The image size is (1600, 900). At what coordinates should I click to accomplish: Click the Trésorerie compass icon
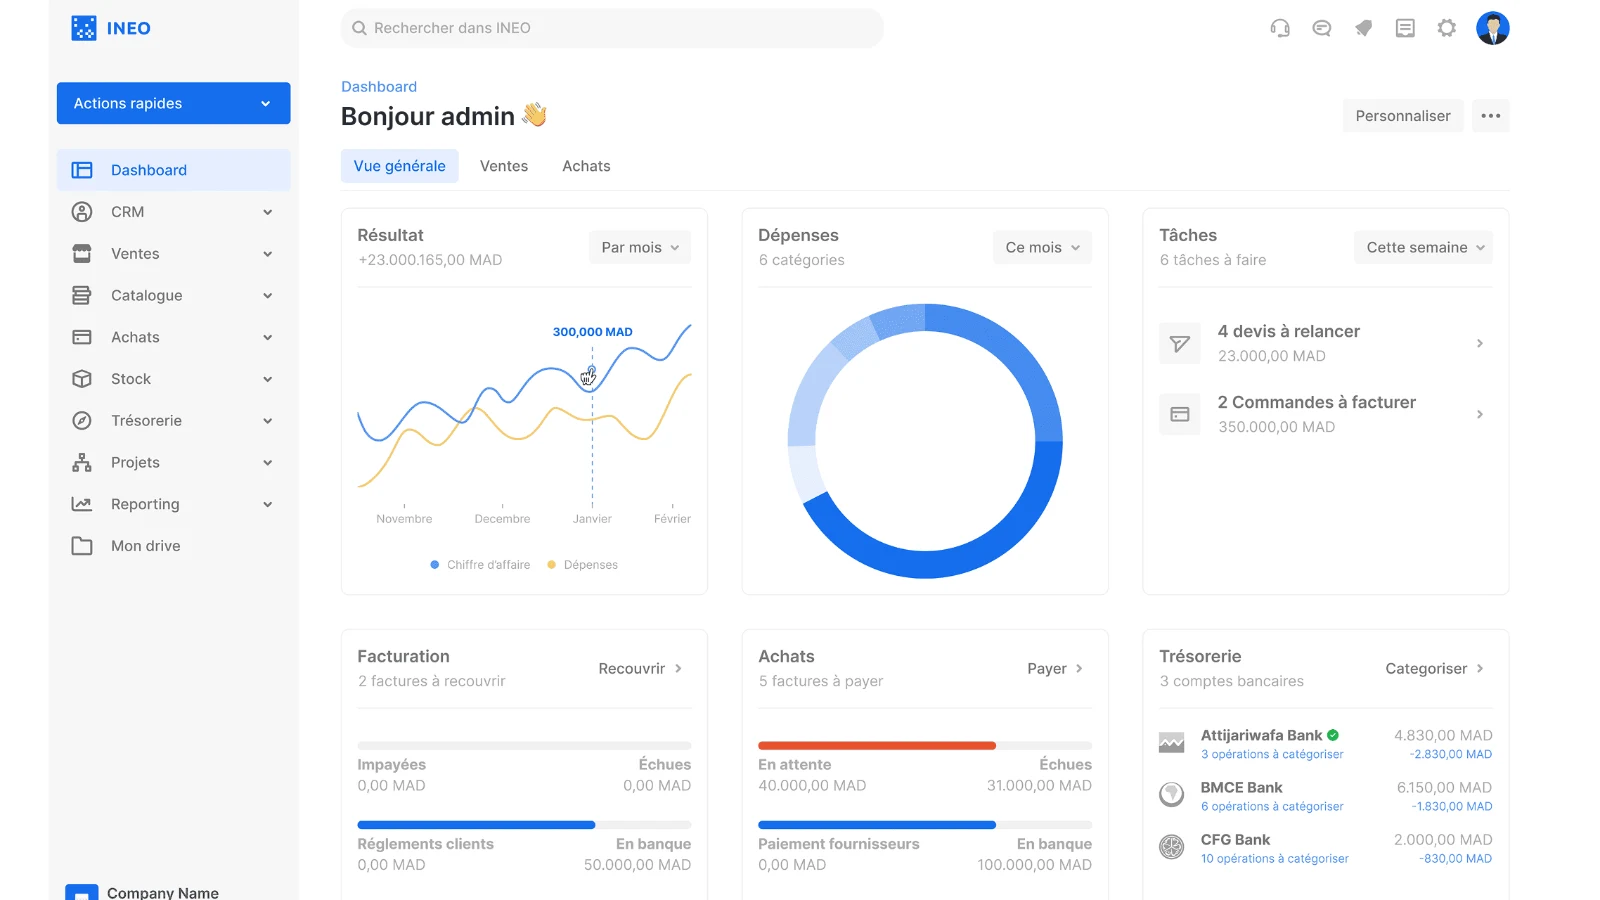tap(82, 421)
